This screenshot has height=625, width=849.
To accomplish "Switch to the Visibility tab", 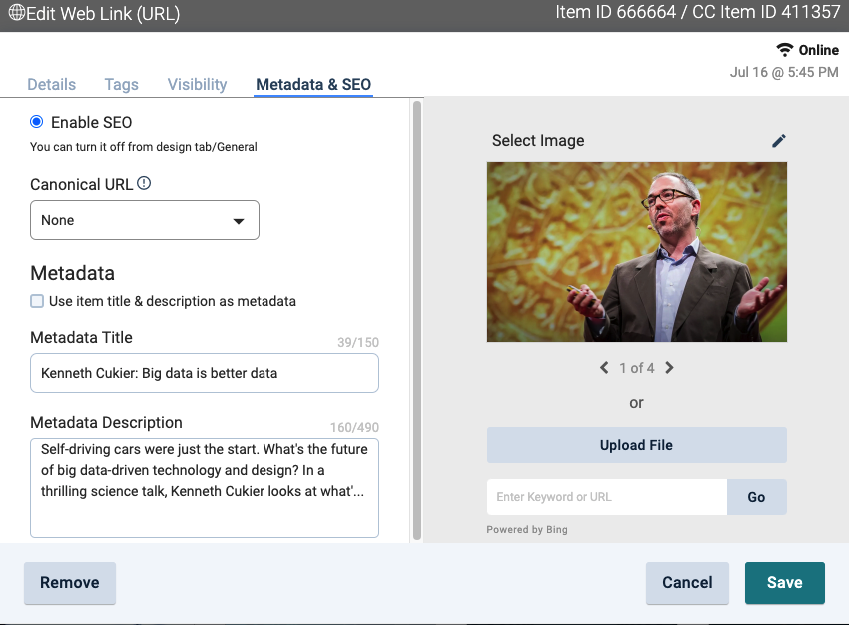I will pos(197,85).
